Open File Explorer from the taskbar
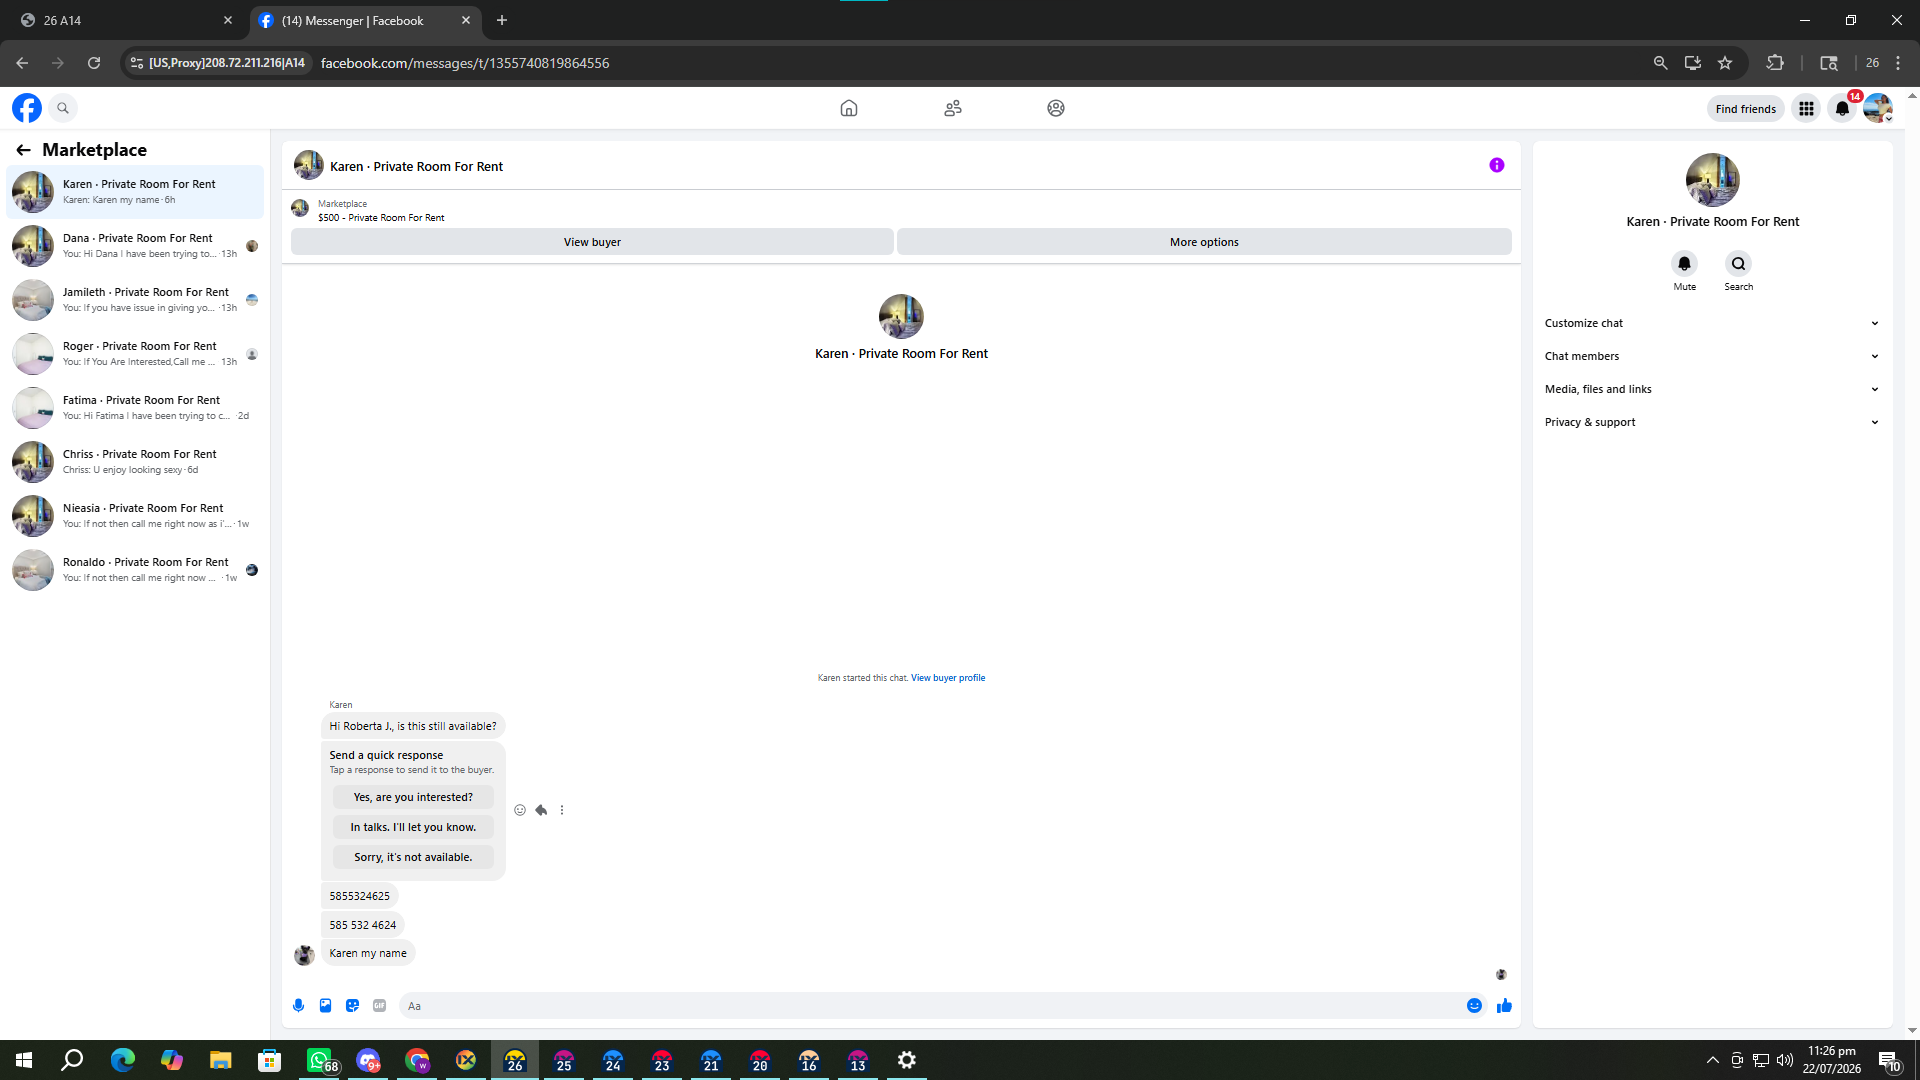The width and height of the screenshot is (1920, 1080). coord(220,1060)
